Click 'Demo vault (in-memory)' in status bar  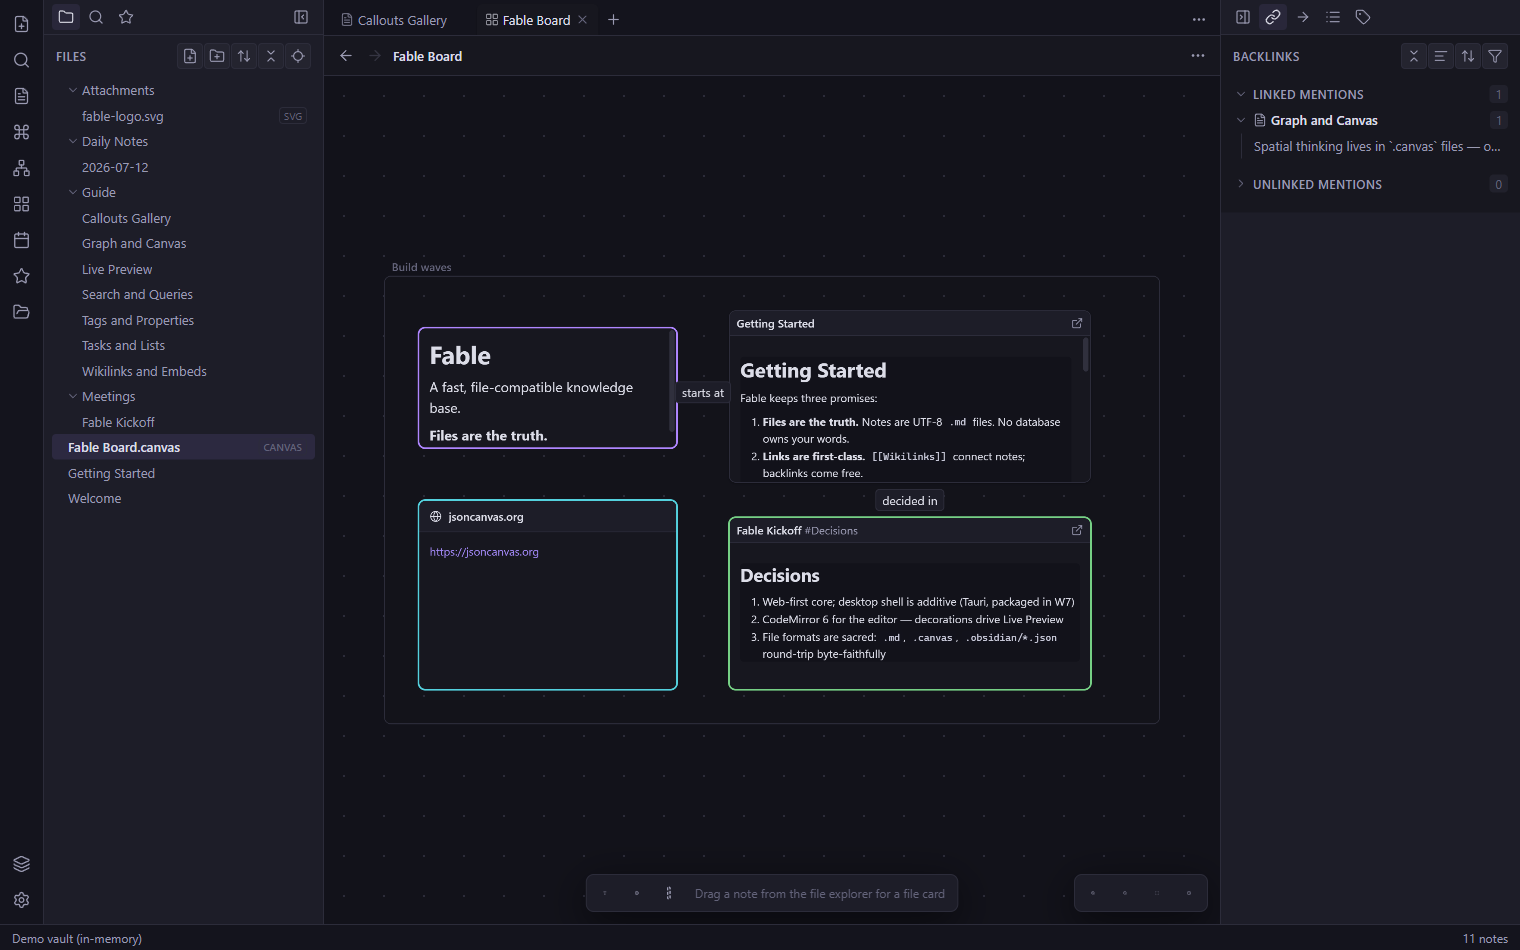point(77,938)
